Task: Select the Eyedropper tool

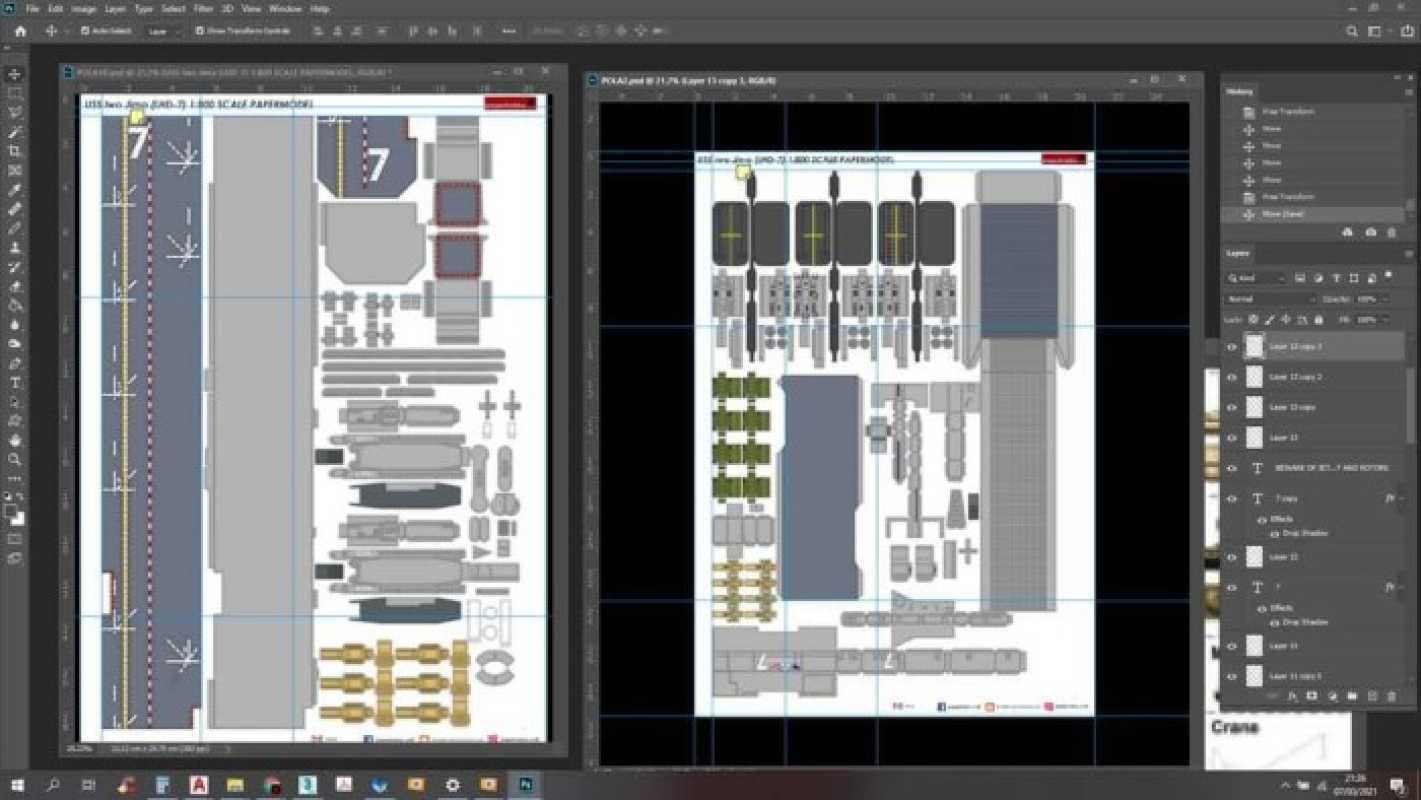Action: [14, 190]
